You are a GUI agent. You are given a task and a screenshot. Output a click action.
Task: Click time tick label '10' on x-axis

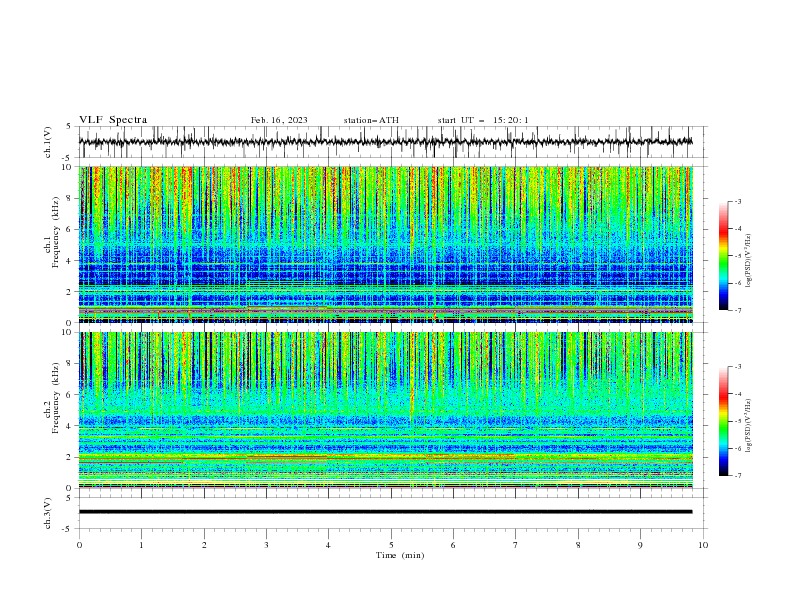[x=703, y=545]
